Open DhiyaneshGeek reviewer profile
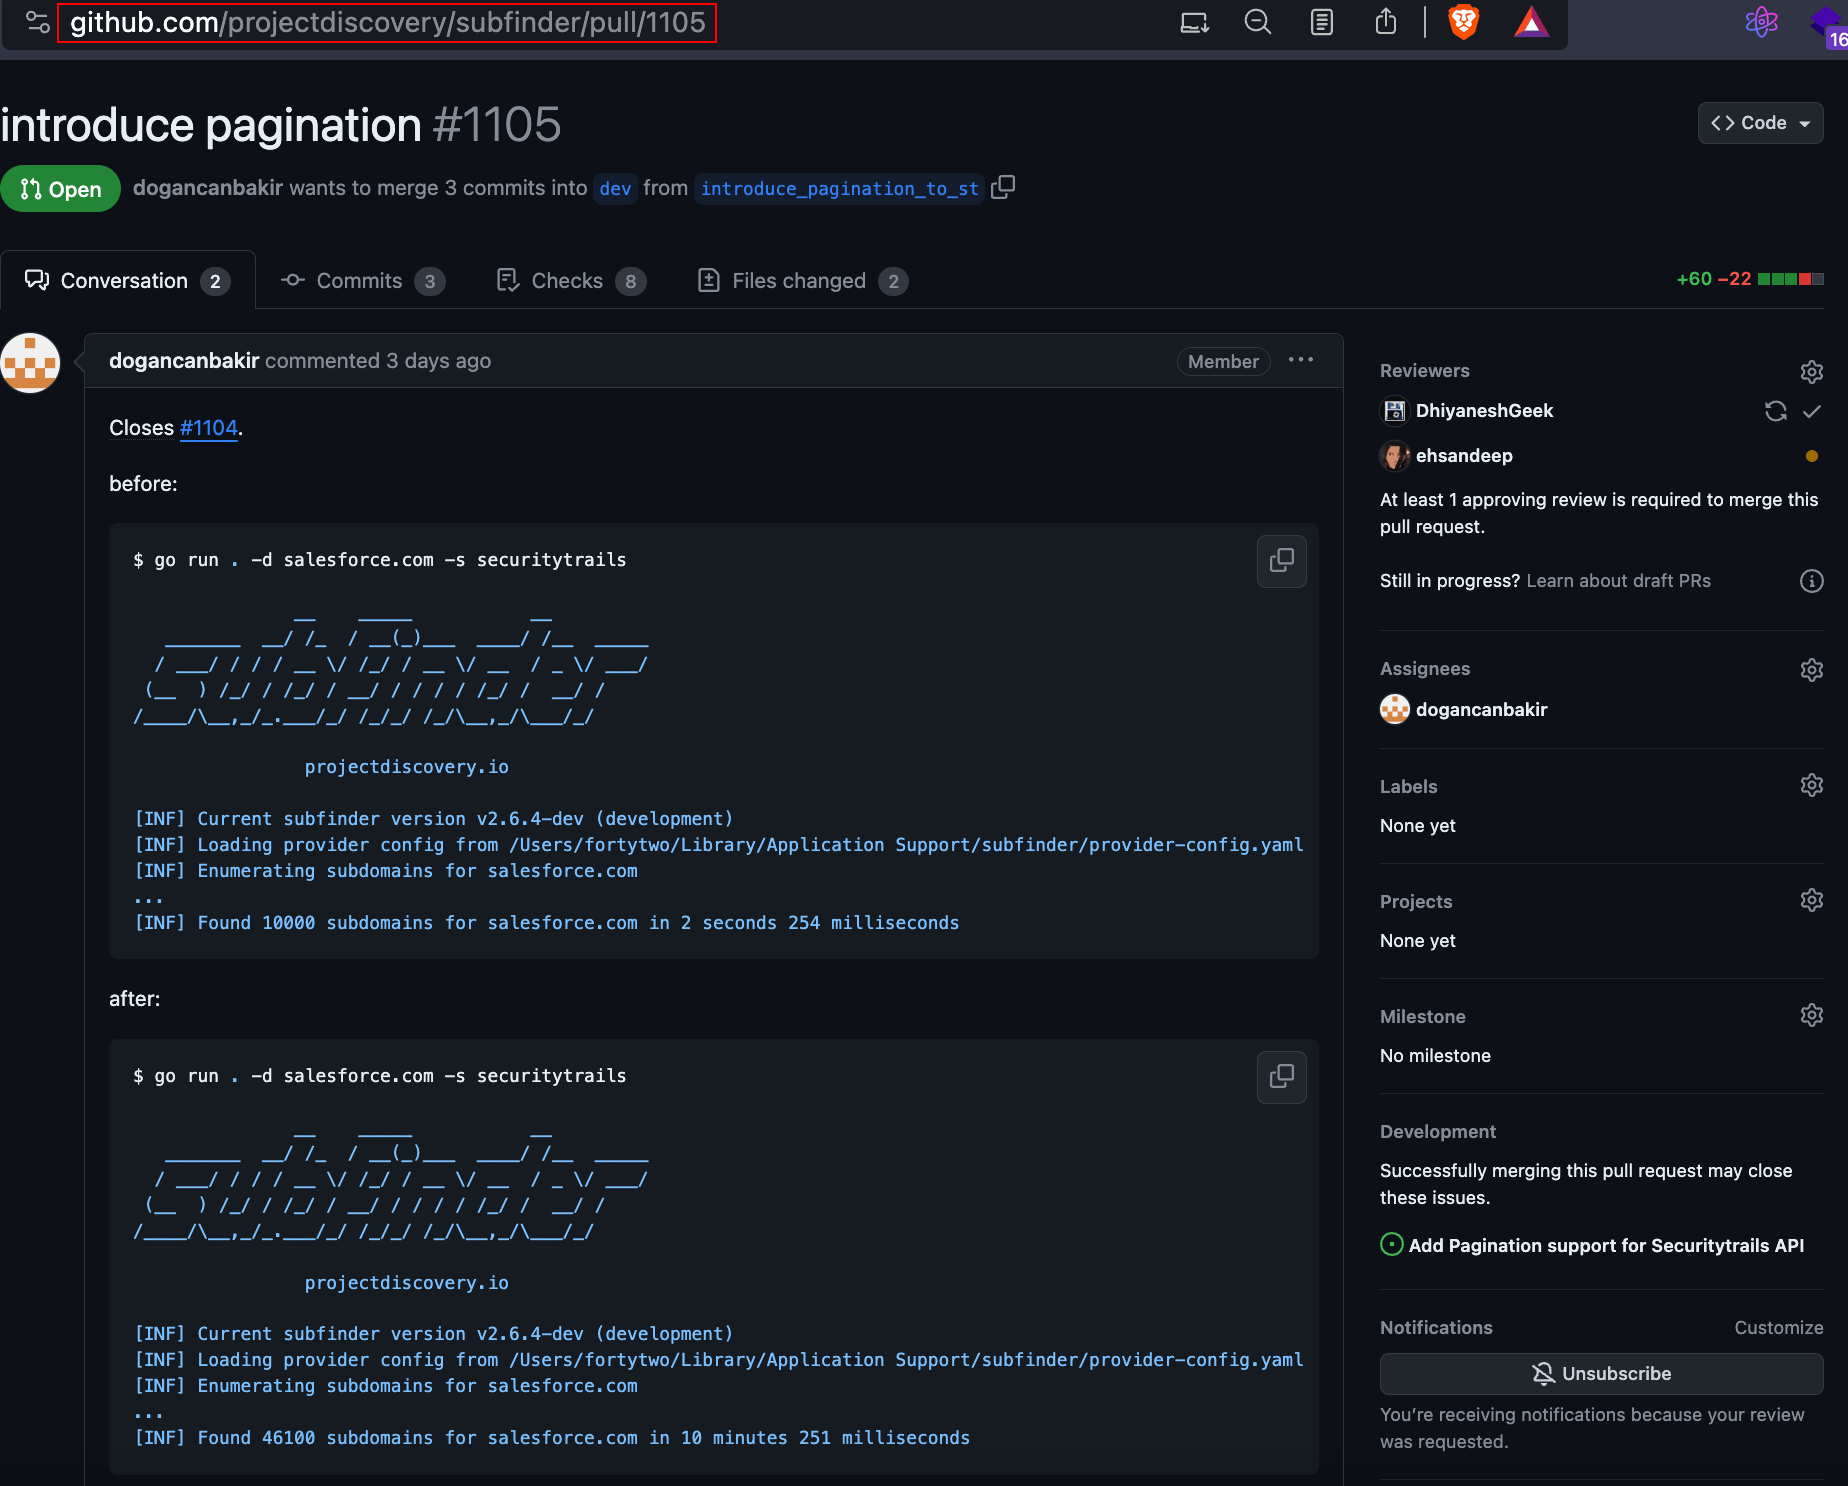 tap(1484, 411)
